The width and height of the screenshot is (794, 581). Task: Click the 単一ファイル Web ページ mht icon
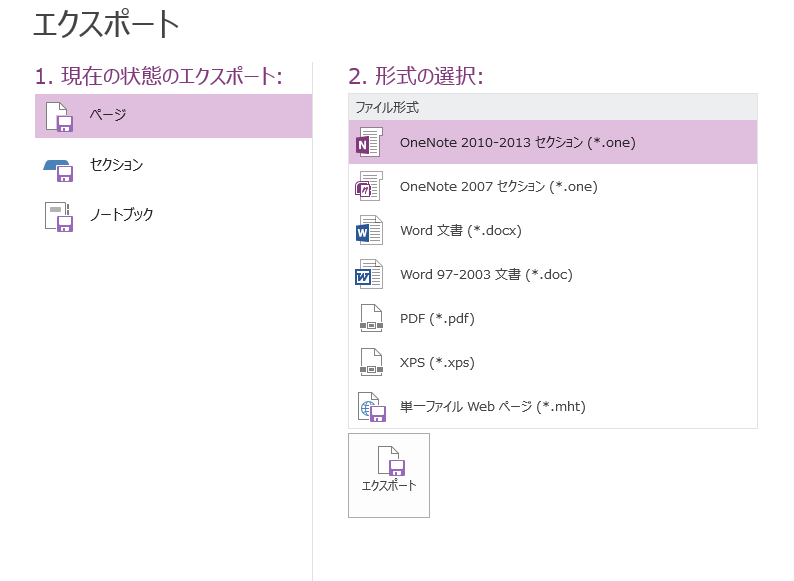[x=372, y=407]
